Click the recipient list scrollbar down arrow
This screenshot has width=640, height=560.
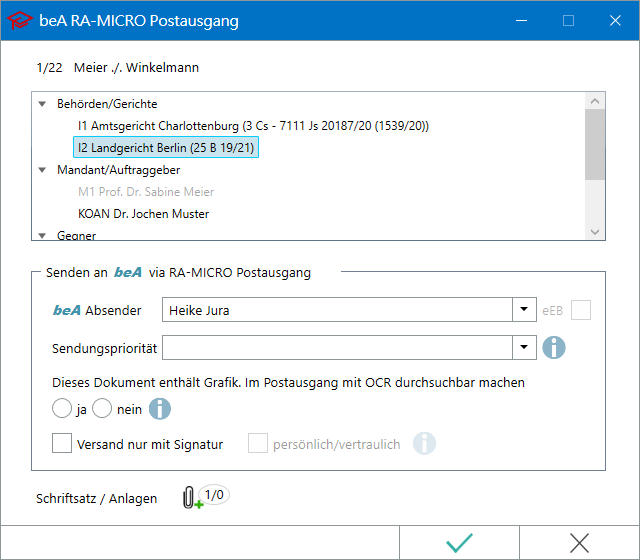click(x=595, y=232)
